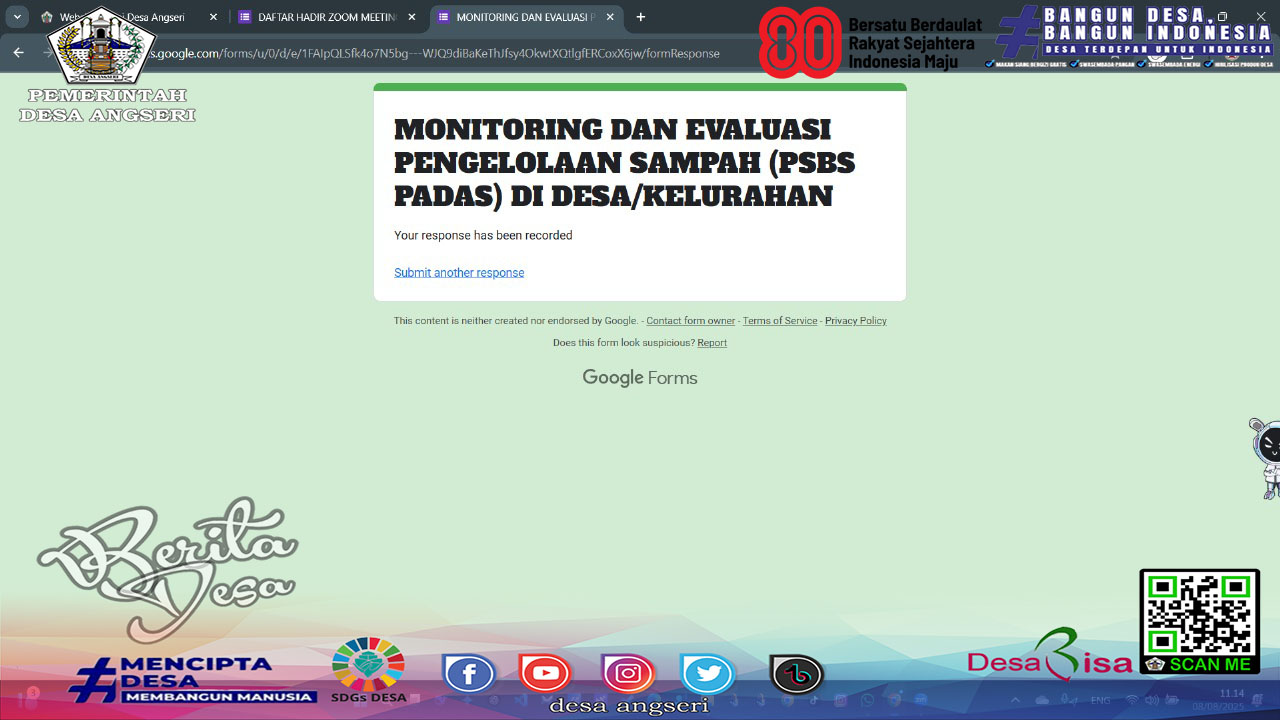Click 'This content is neither created nor endorsed' text
The width and height of the screenshot is (1280, 720).
point(515,321)
